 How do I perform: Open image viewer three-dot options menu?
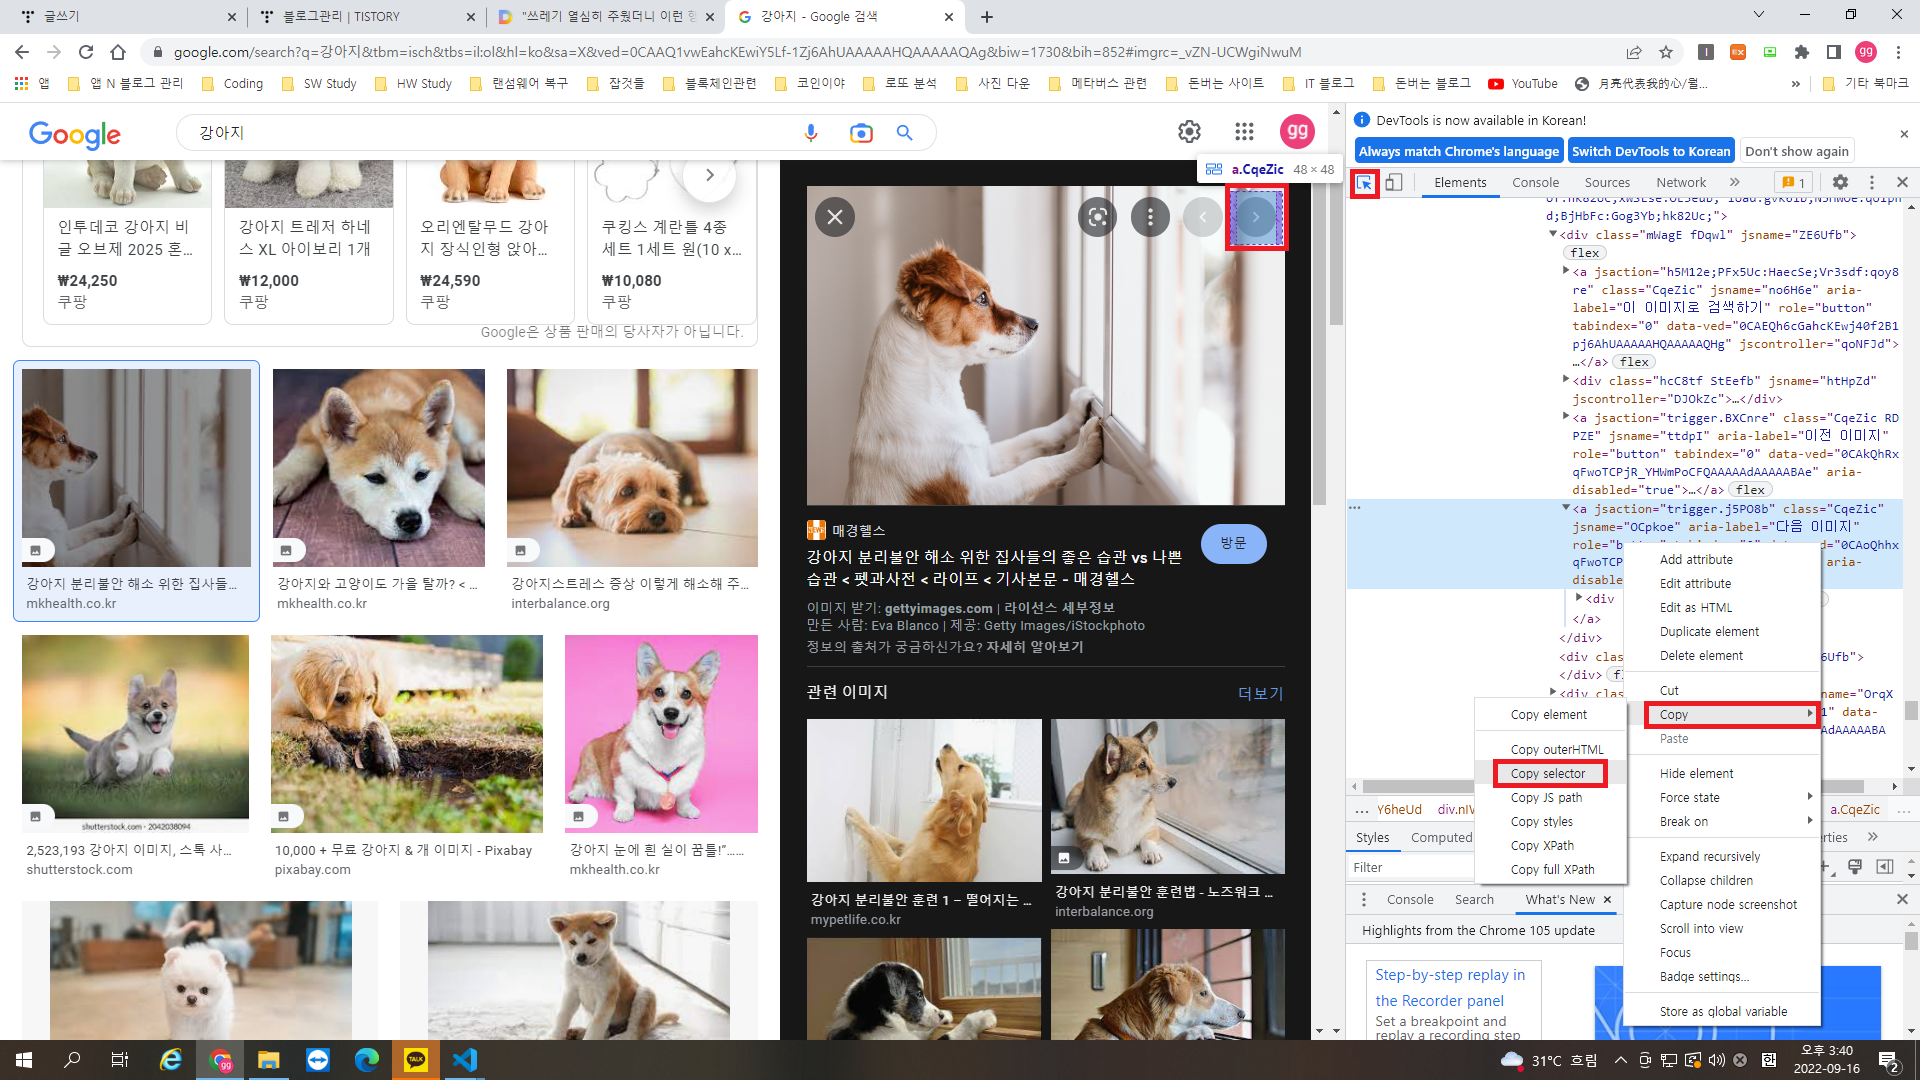1150,217
